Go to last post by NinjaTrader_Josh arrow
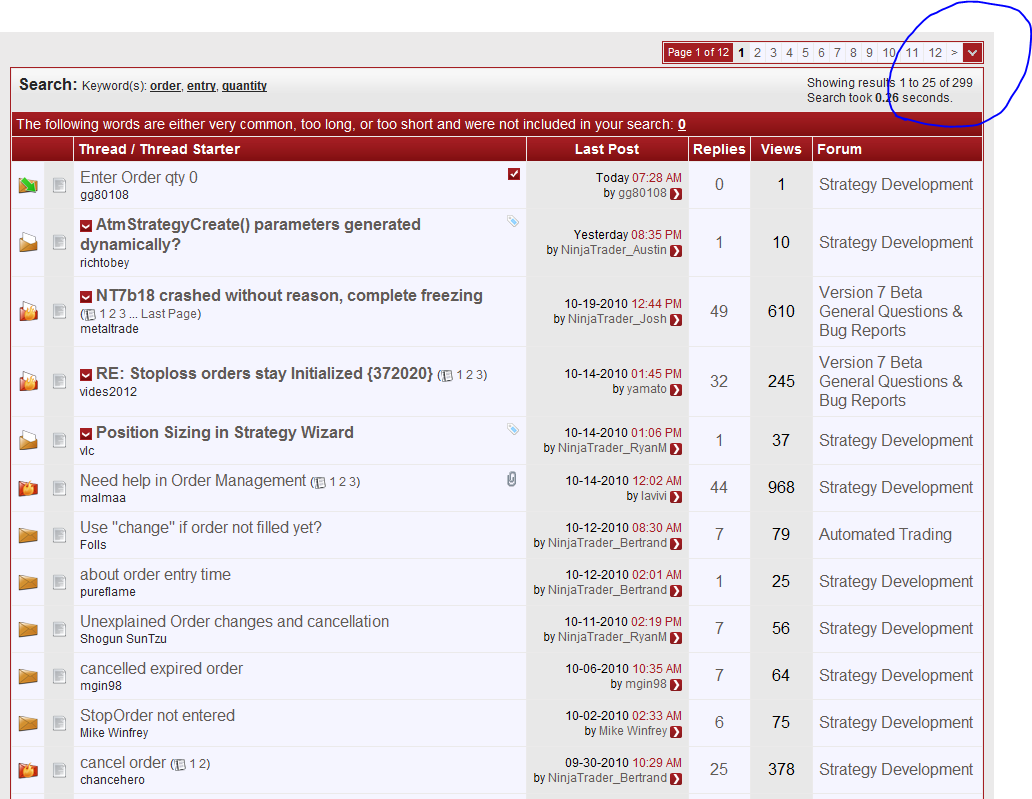The height and width of the screenshot is (799, 1032). pyautogui.click(x=676, y=320)
